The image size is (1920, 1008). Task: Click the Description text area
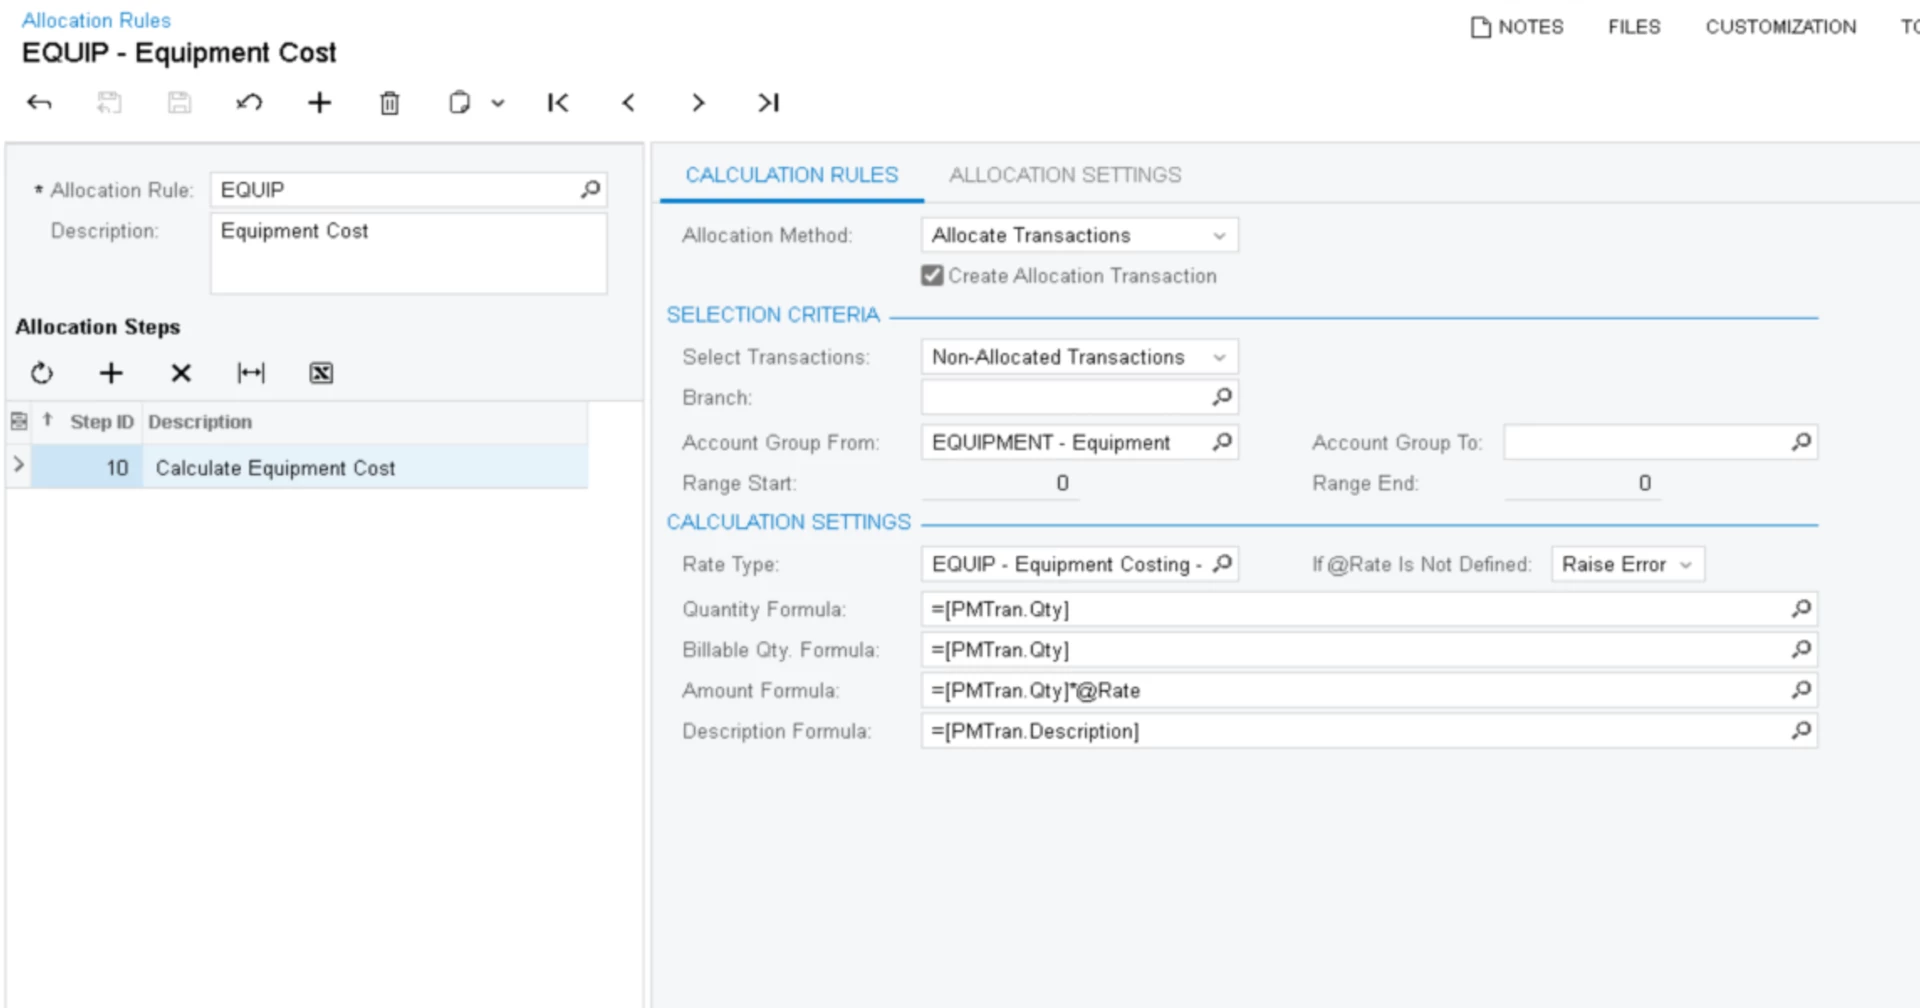pos(408,253)
